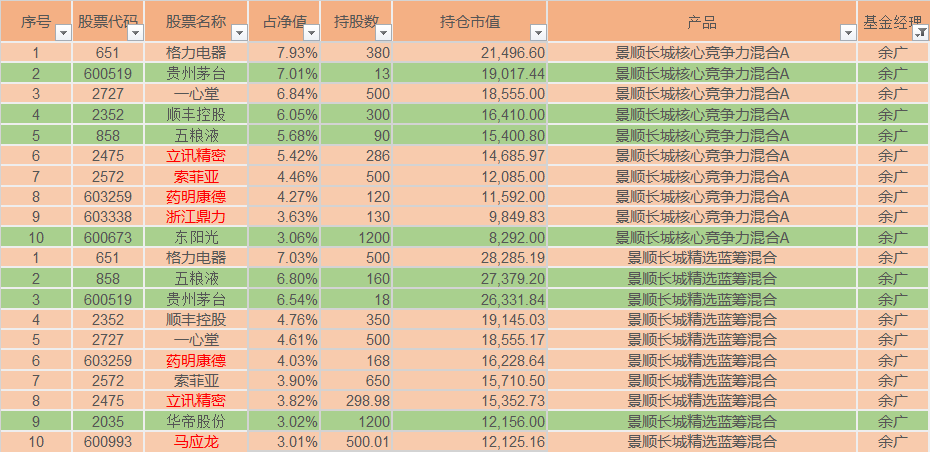The height and width of the screenshot is (452, 930).
Task: Select the 产品 header cell
Action: pos(702,21)
